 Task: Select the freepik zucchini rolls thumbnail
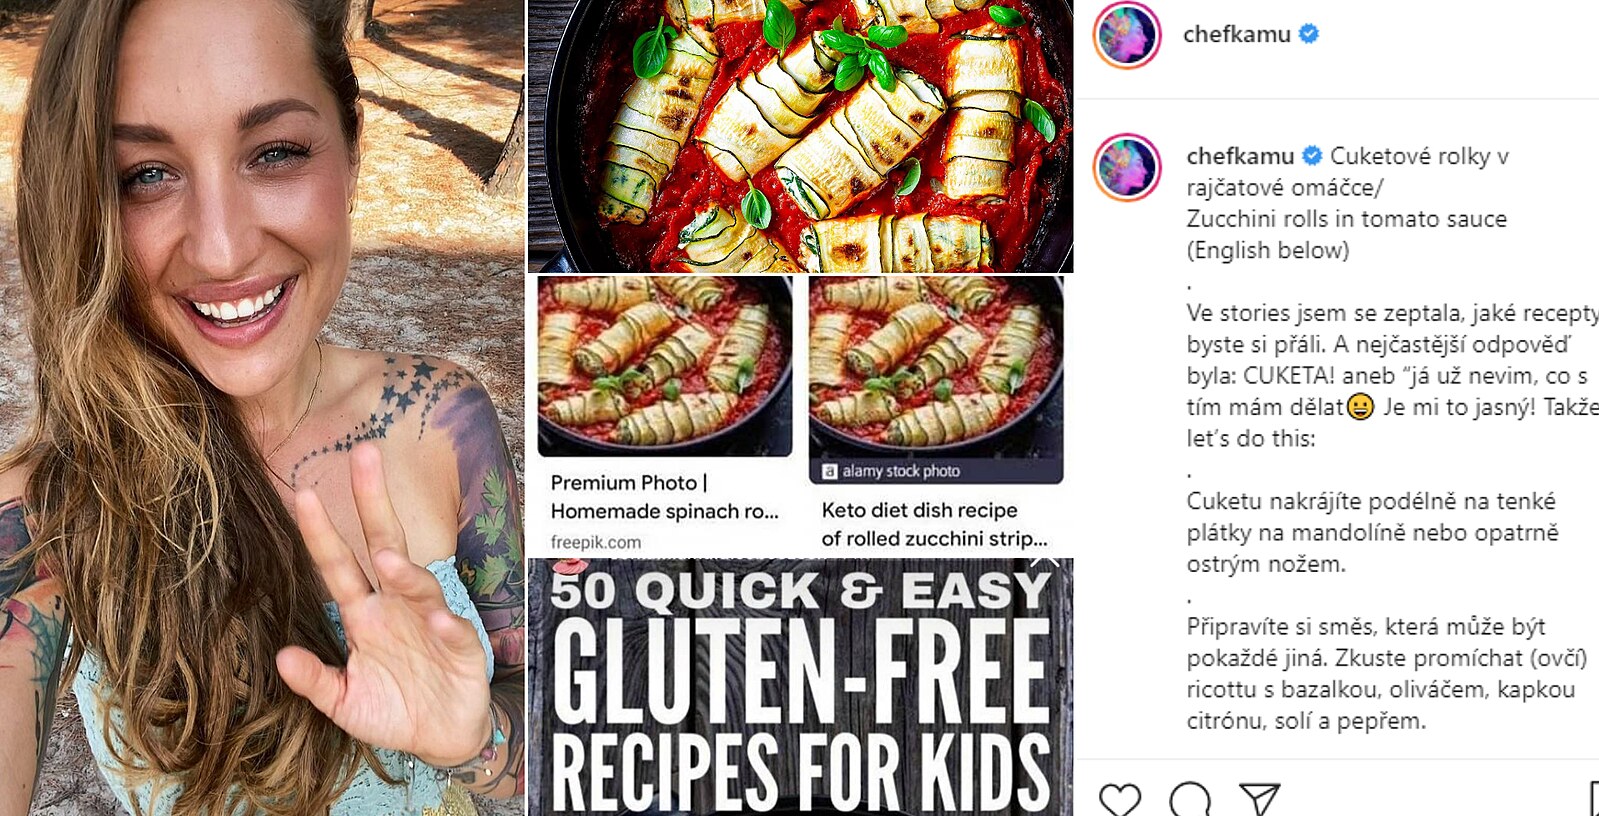click(665, 366)
